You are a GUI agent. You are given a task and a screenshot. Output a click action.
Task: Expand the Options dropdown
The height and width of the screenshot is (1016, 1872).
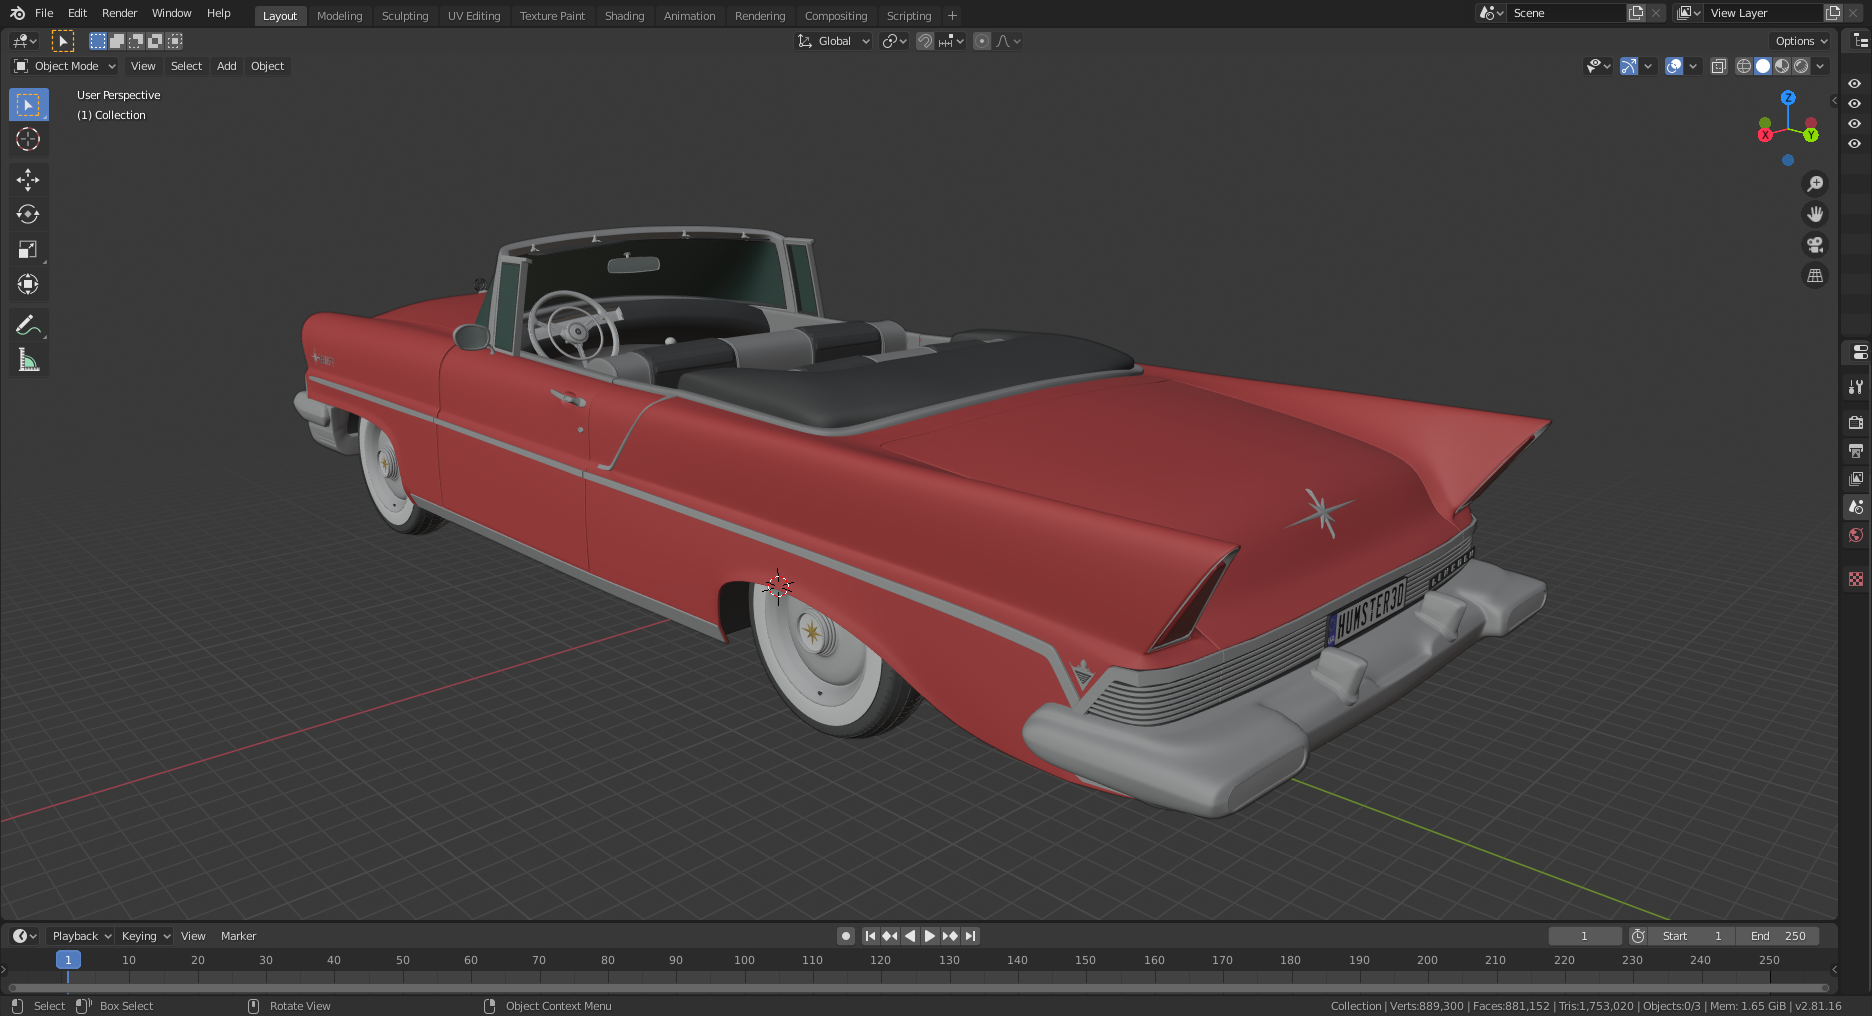point(1801,41)
